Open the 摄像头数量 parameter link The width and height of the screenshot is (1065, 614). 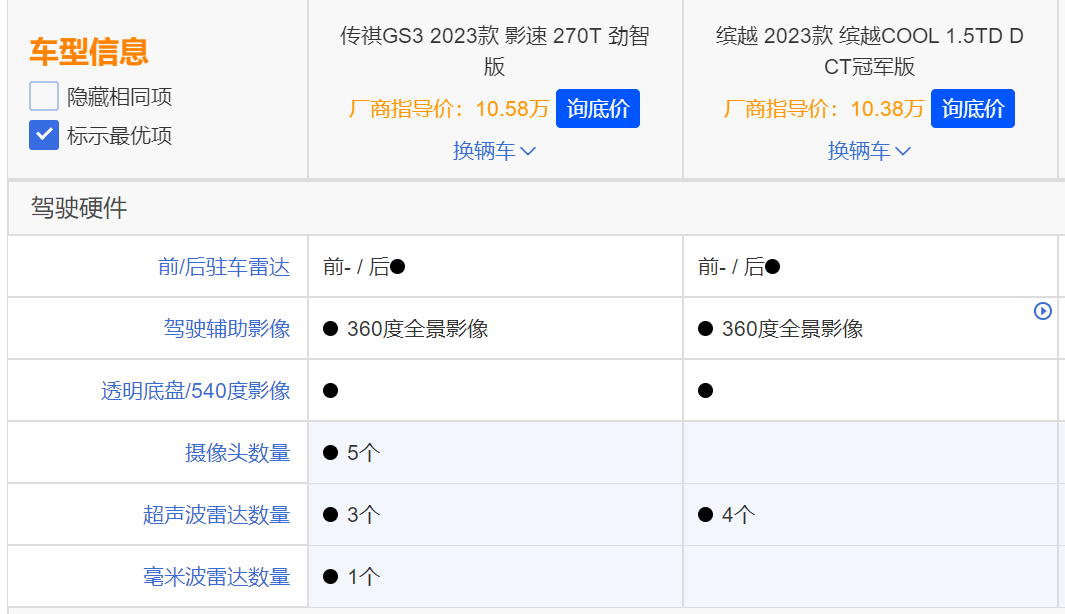pyautogui.click(x=238, y=452)
